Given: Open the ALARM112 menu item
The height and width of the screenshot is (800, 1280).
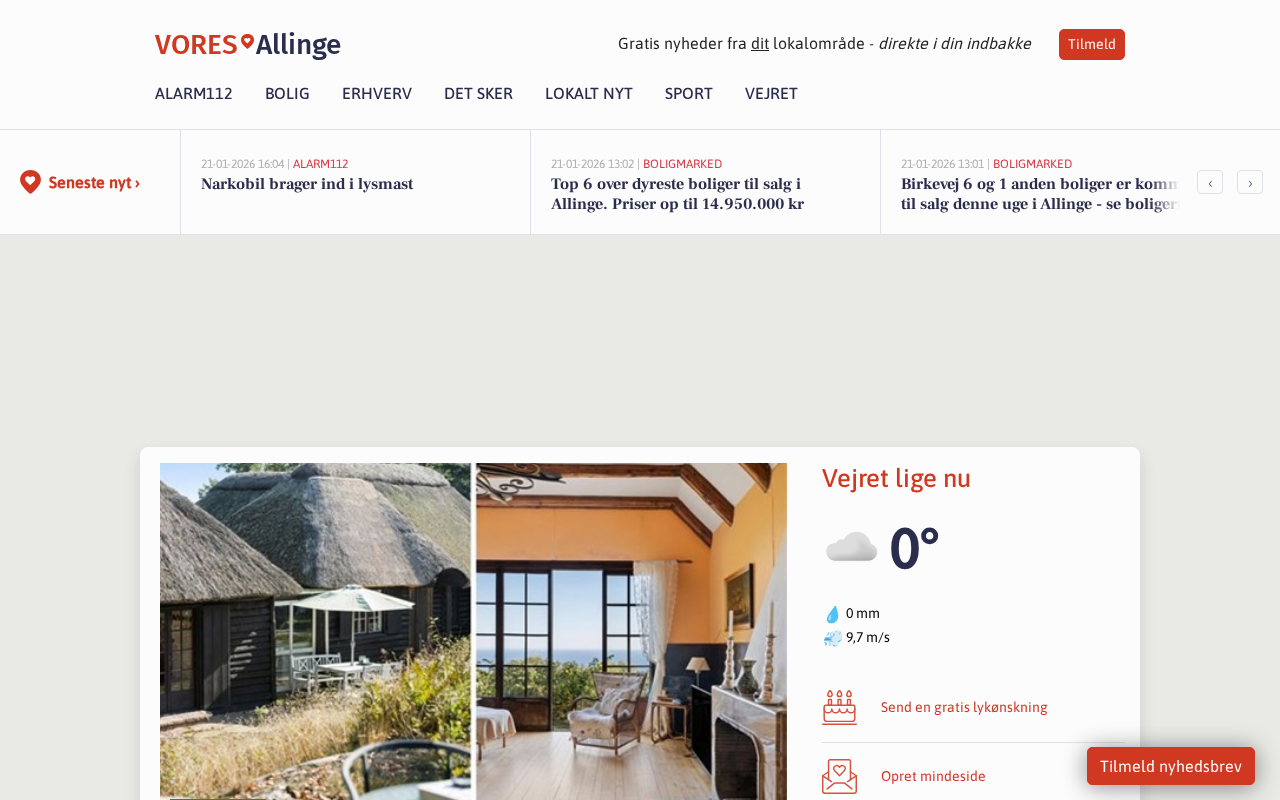Looking at the screenshot, I should (194, 94).
